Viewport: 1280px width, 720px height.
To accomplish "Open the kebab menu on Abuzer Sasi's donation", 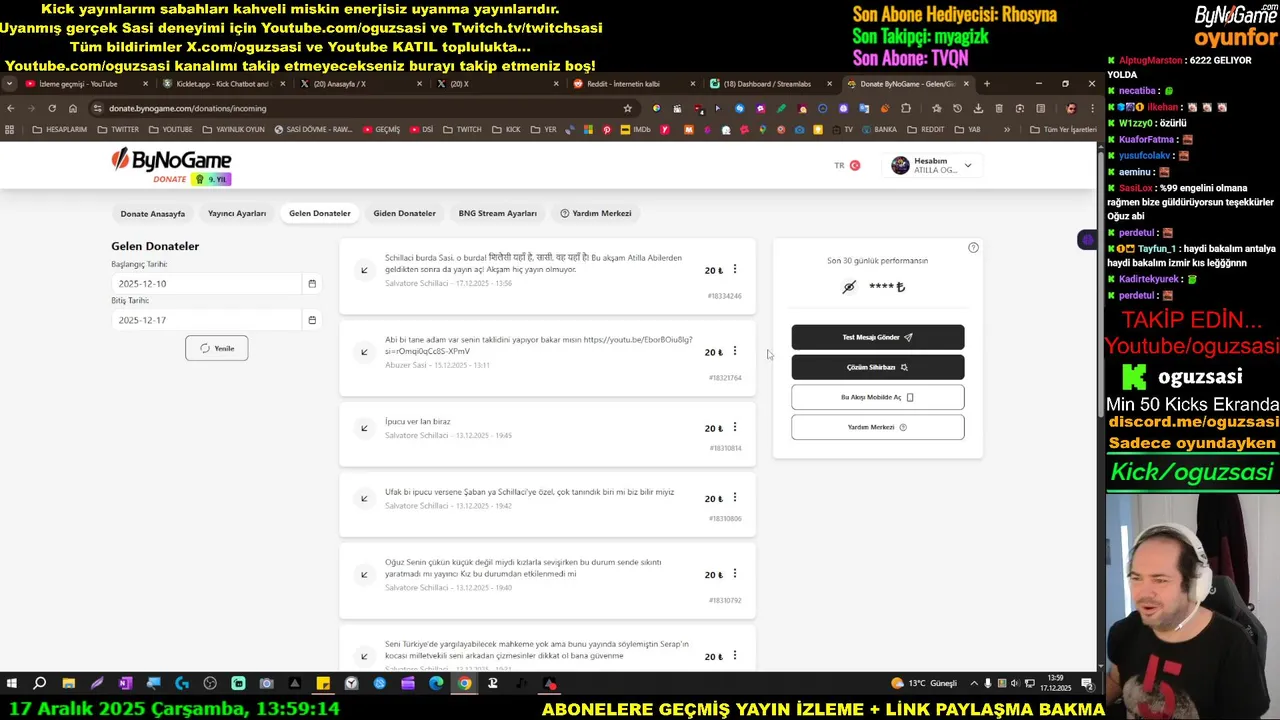I will point(735,351).
